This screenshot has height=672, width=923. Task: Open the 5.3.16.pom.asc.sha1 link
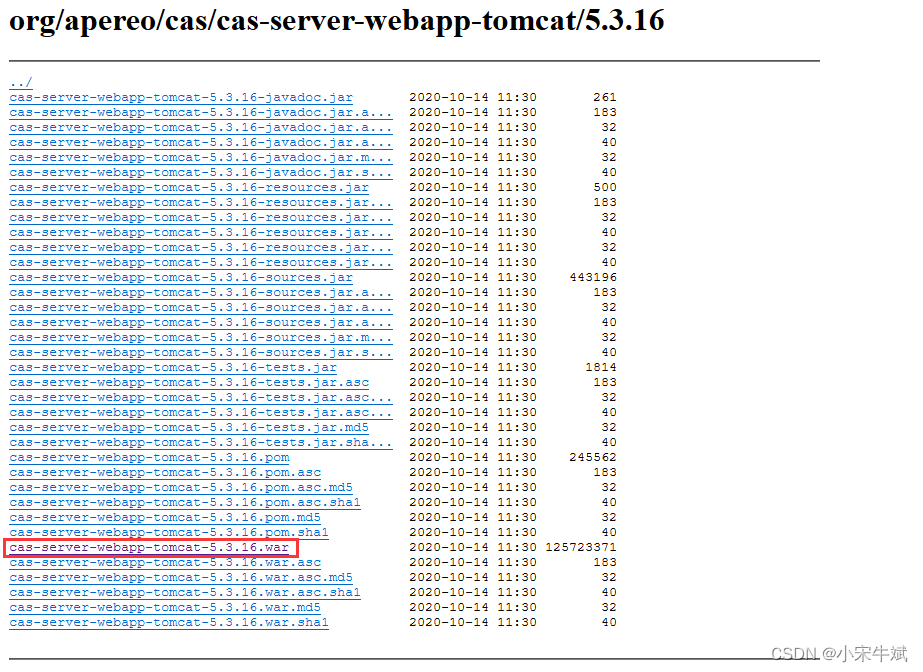pos(185,503)
